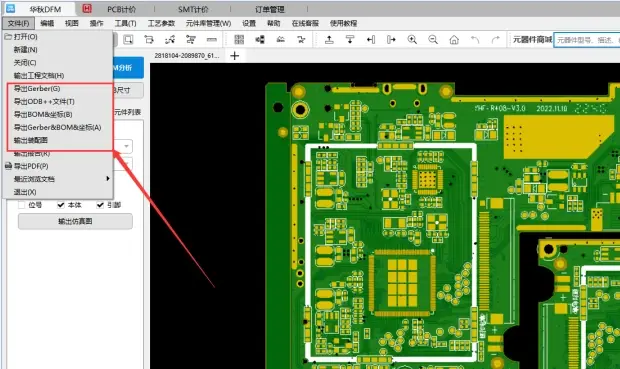Click the redo arrow icon
620x369 pixels.
(x=495, y=40)
